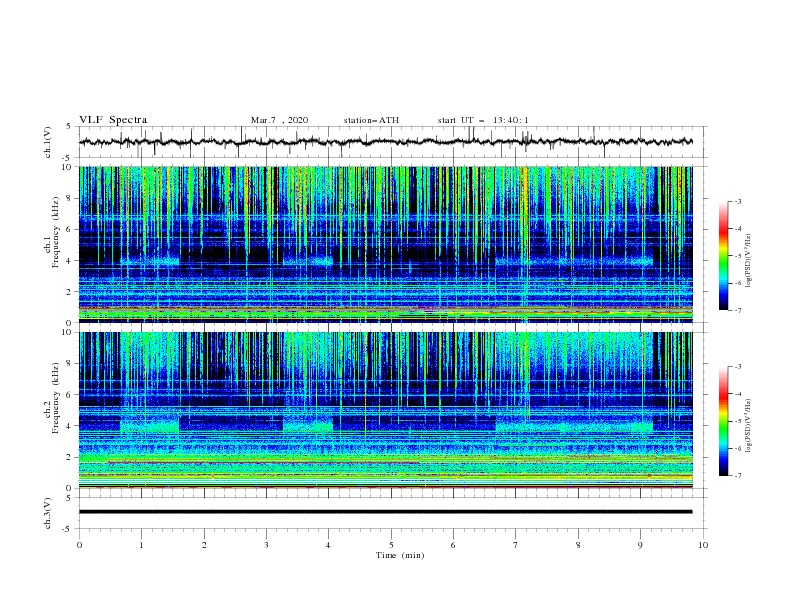Click time axis tick label "6"

tap(453, 545)
